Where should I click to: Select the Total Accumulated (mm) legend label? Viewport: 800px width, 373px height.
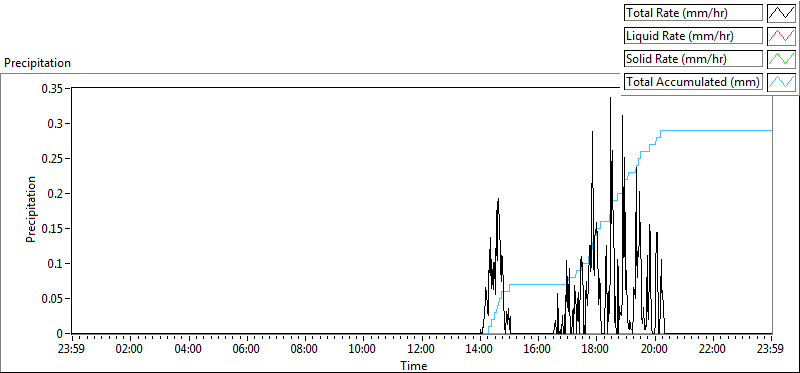[x=693, y=82]
